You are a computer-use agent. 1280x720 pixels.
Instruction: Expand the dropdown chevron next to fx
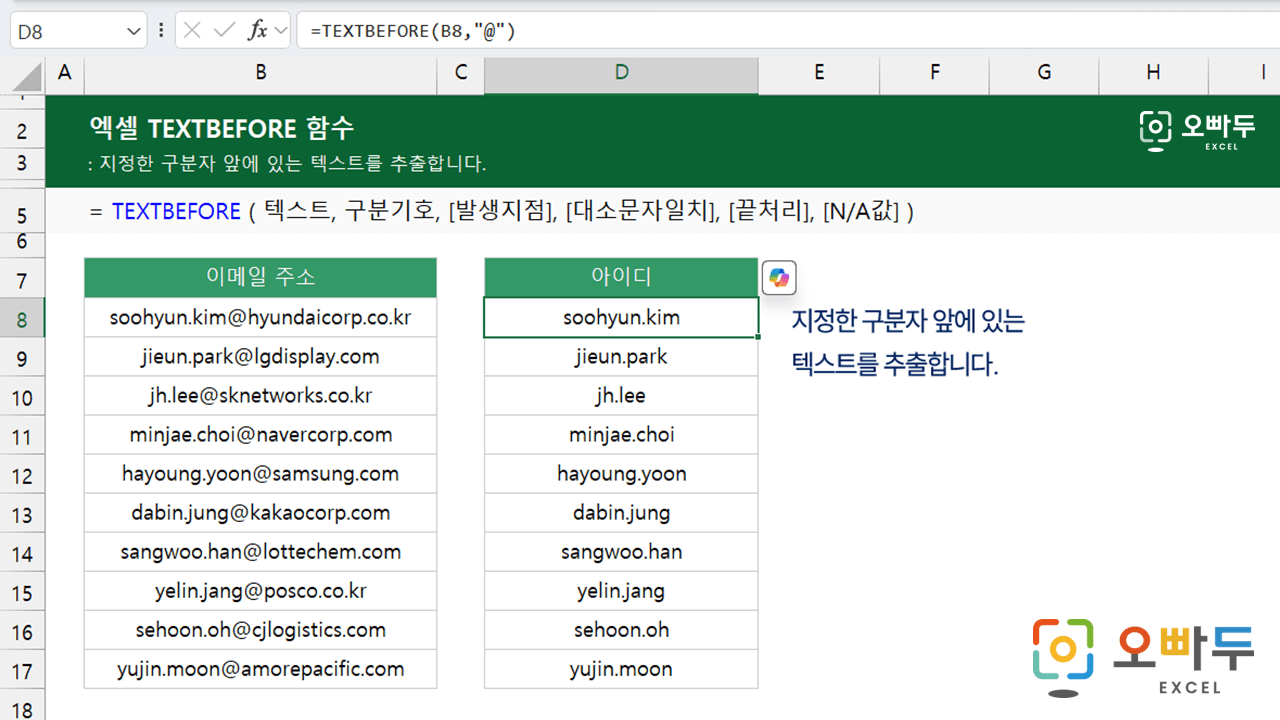pos(281,32)
